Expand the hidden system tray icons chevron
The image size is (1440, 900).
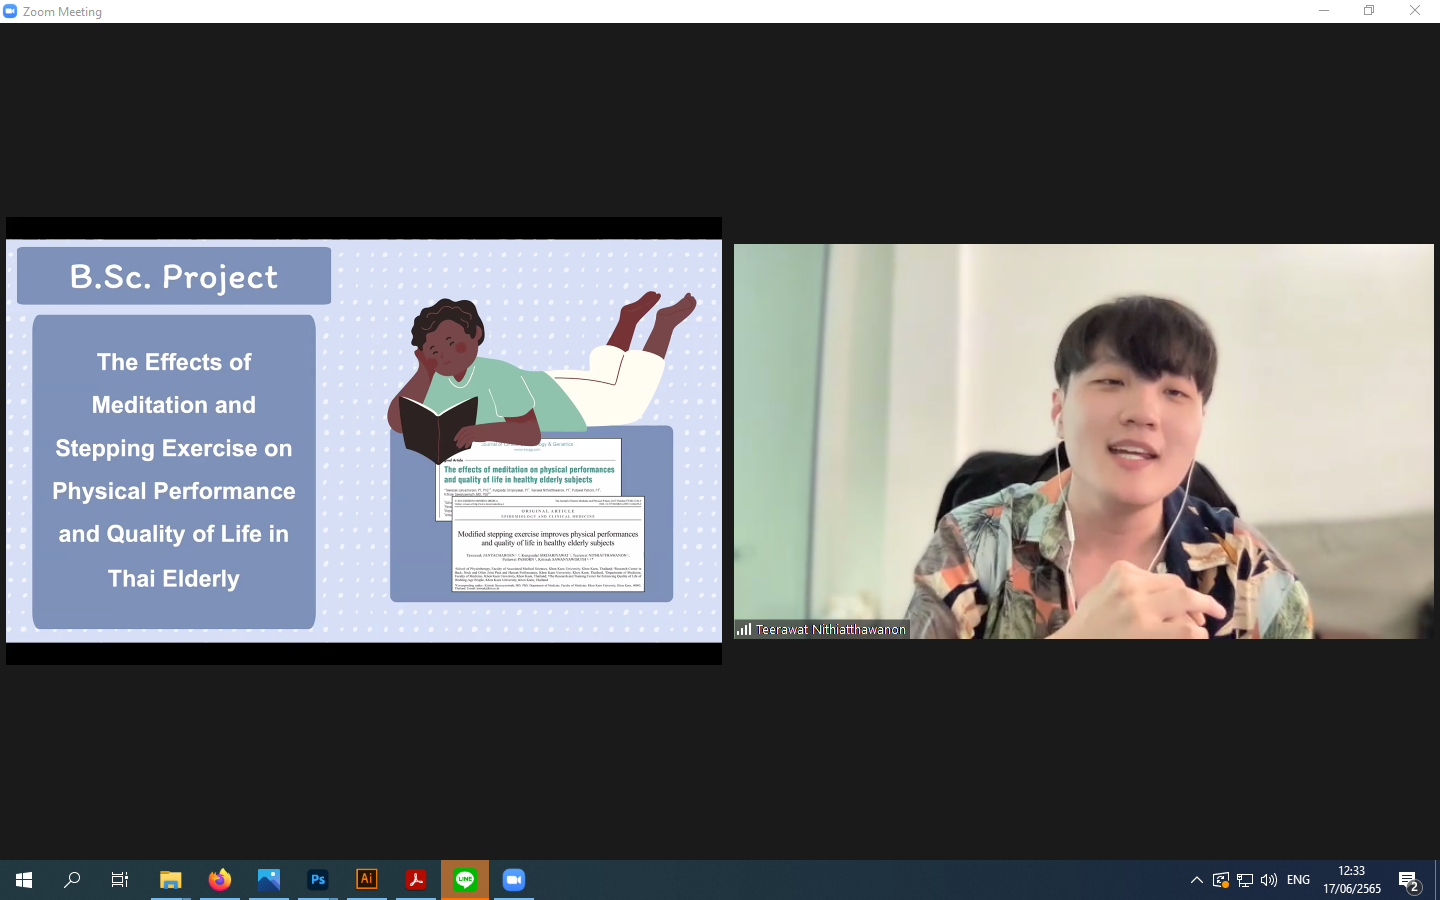pyautogui.click(x=1196, y=880)
